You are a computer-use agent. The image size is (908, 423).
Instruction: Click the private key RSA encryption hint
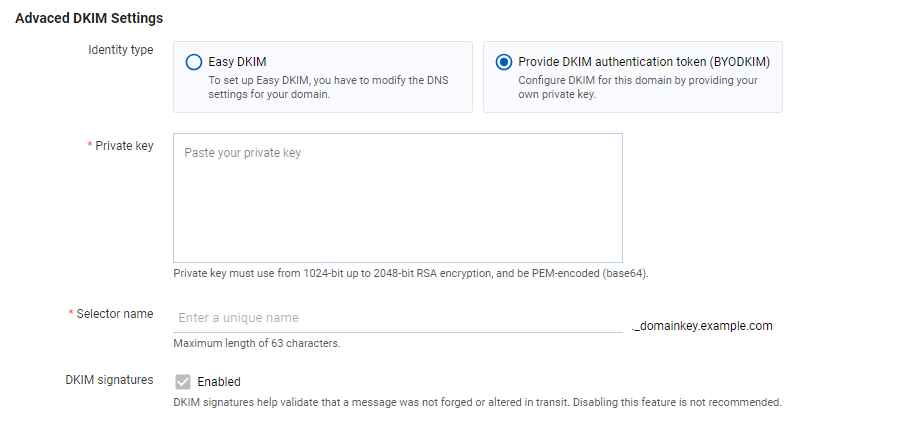[411, 274]
